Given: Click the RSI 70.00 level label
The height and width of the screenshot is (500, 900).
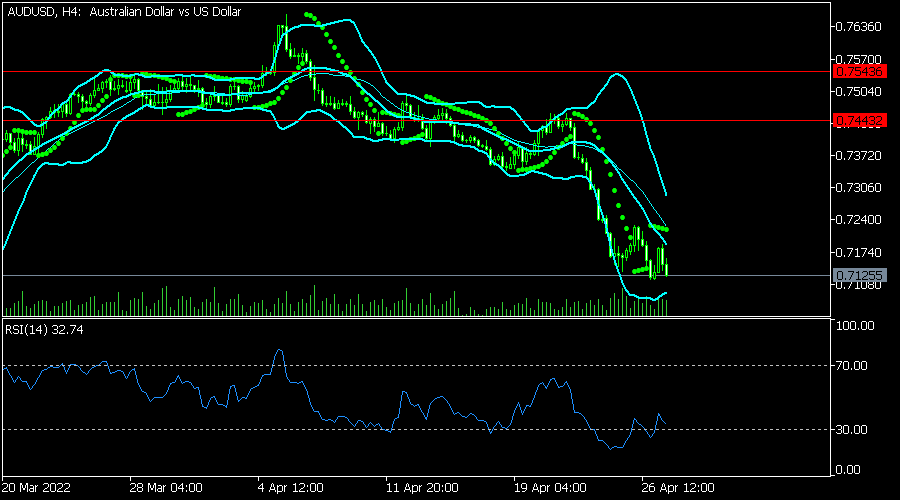Looking at the screenshot, I should pyautogui.click(x=852, y=366).
